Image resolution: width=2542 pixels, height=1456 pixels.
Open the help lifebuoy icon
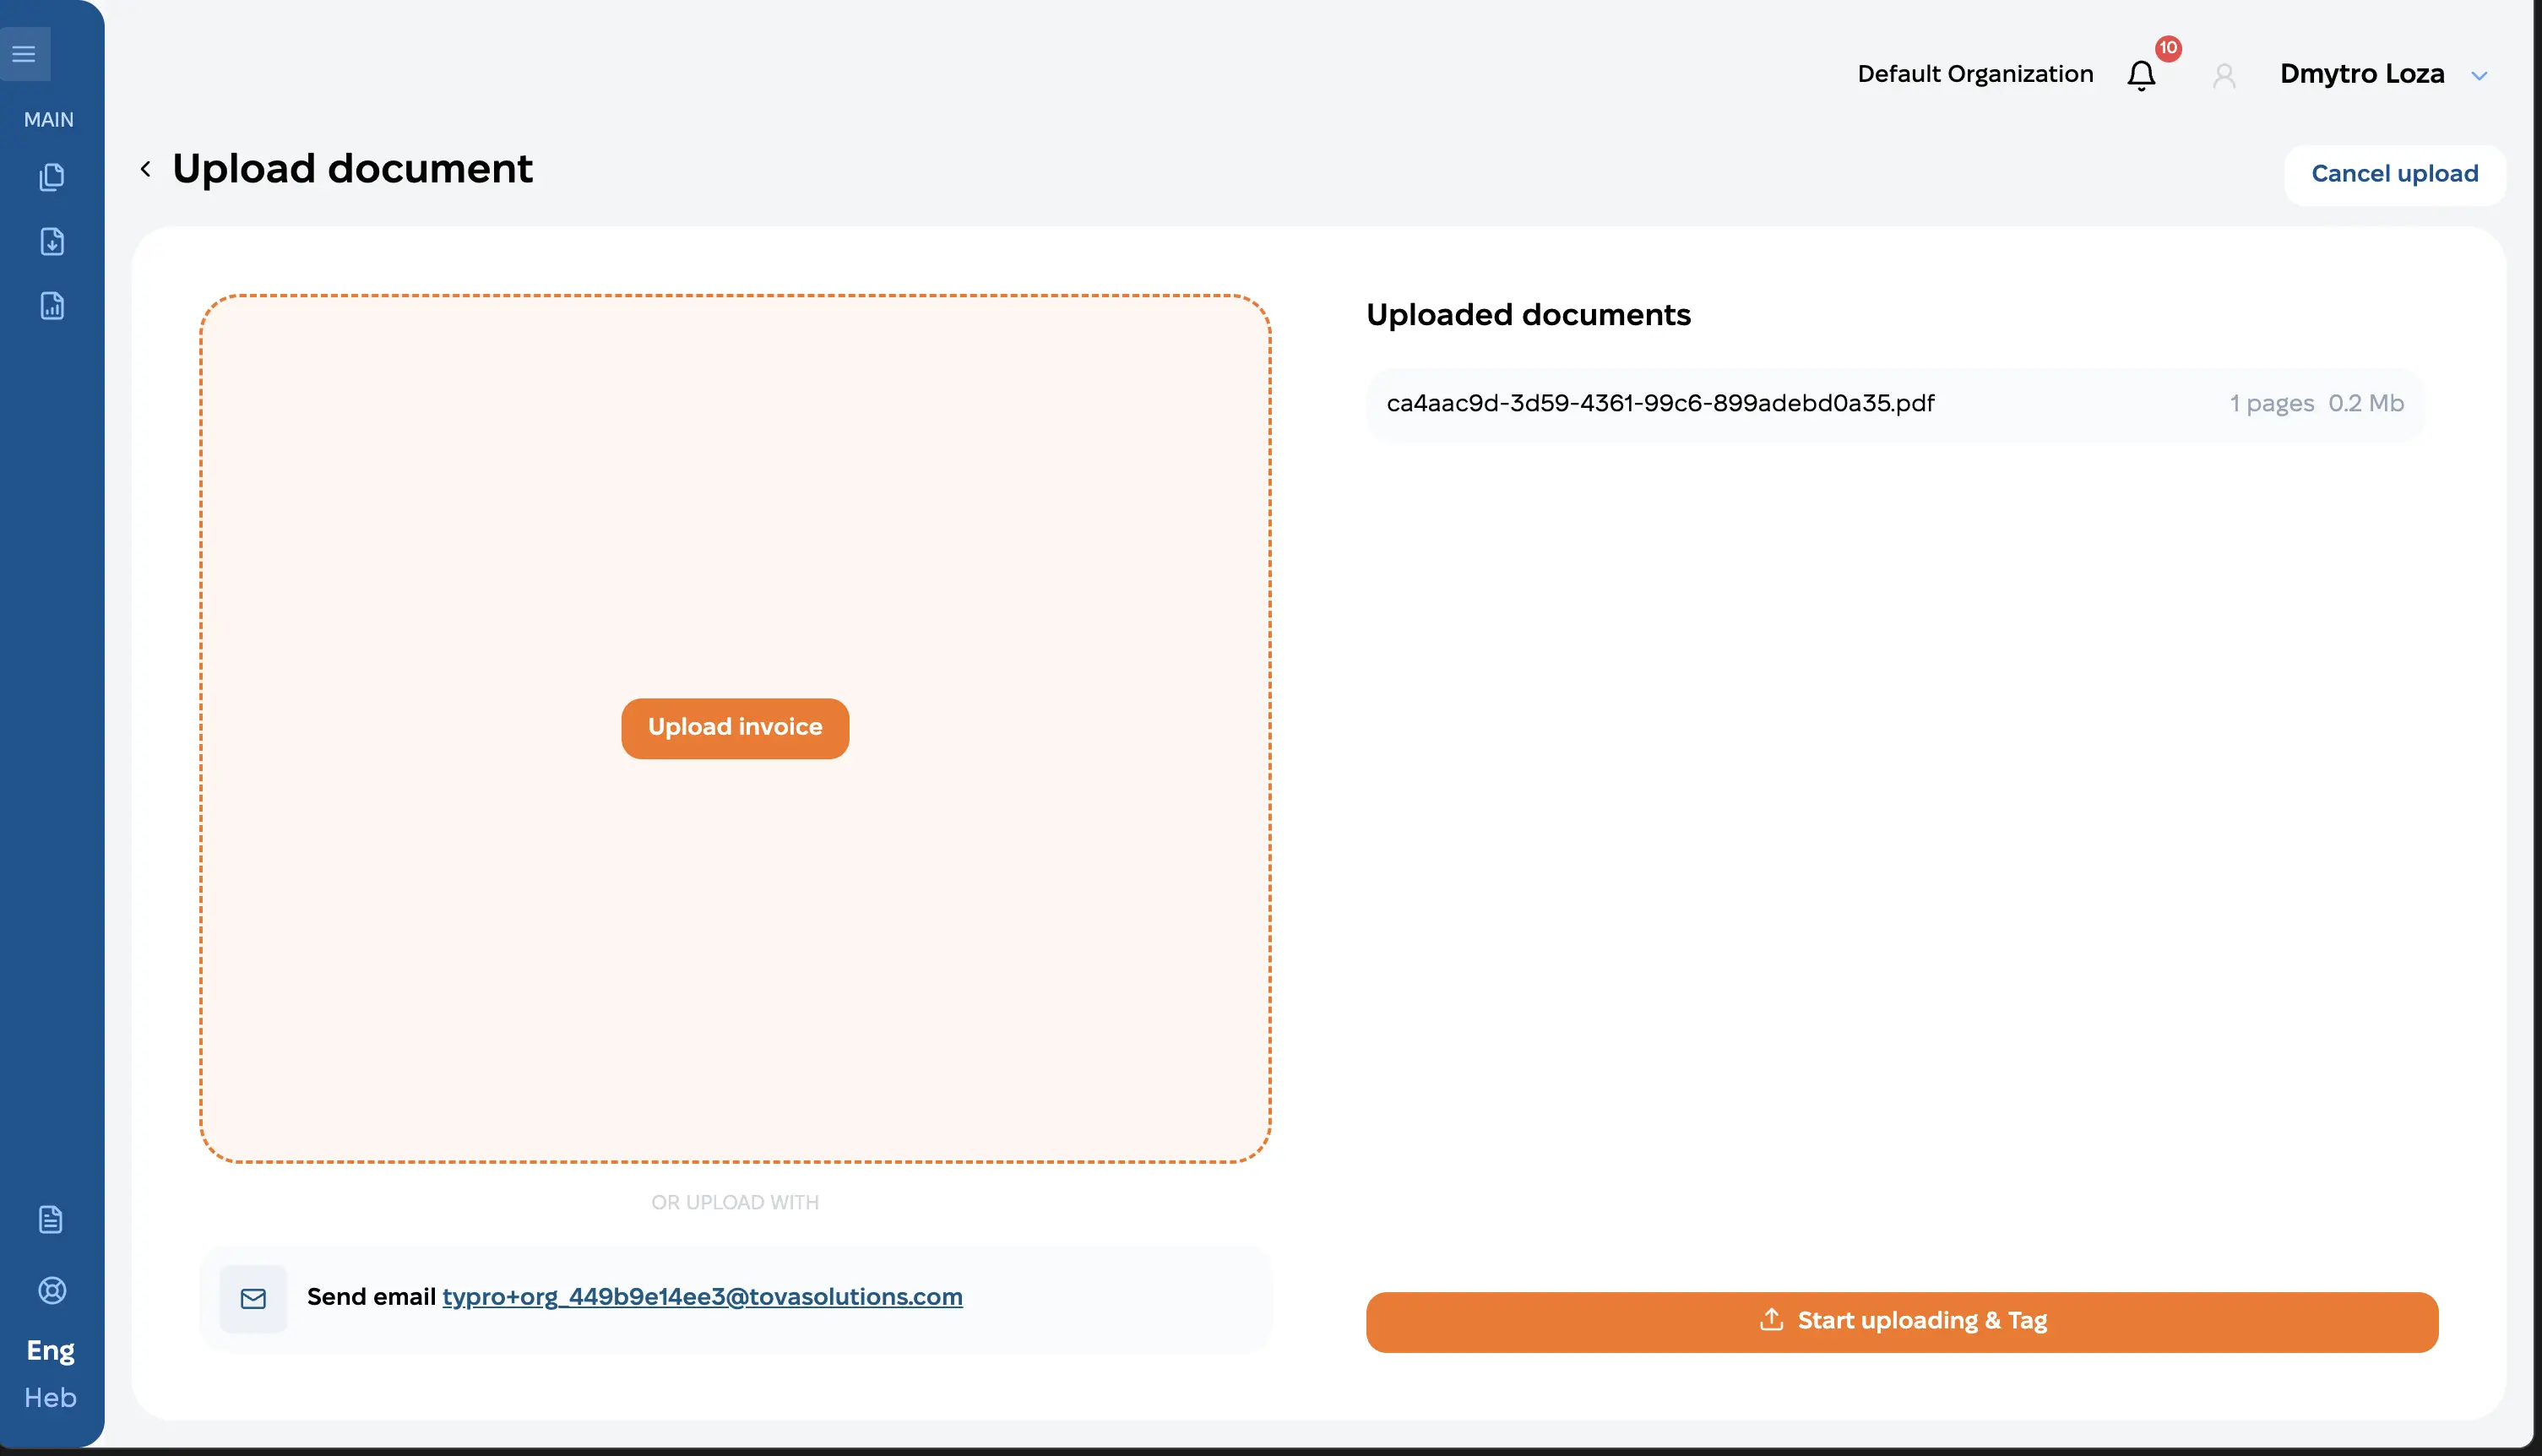click(51, 1290)
